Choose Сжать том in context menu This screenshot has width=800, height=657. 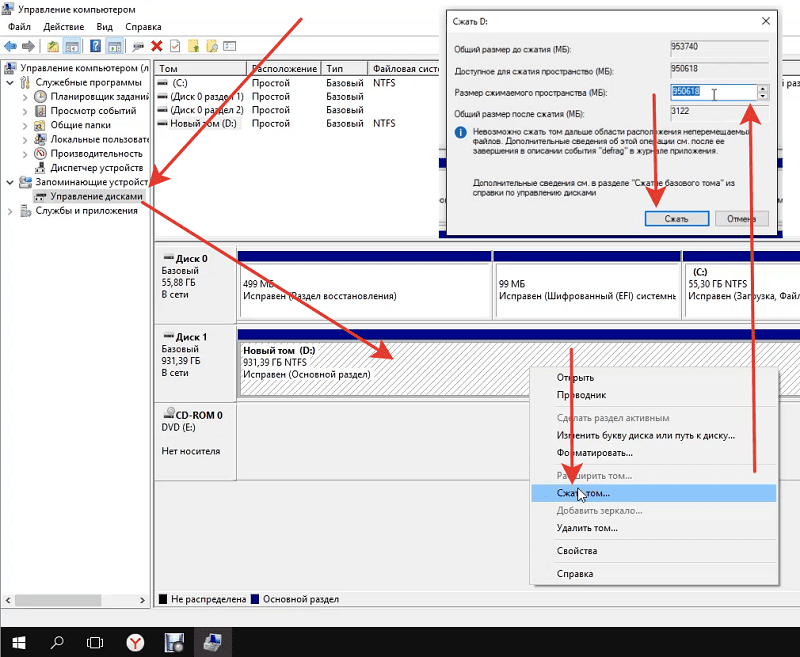(x=654, y=493)
